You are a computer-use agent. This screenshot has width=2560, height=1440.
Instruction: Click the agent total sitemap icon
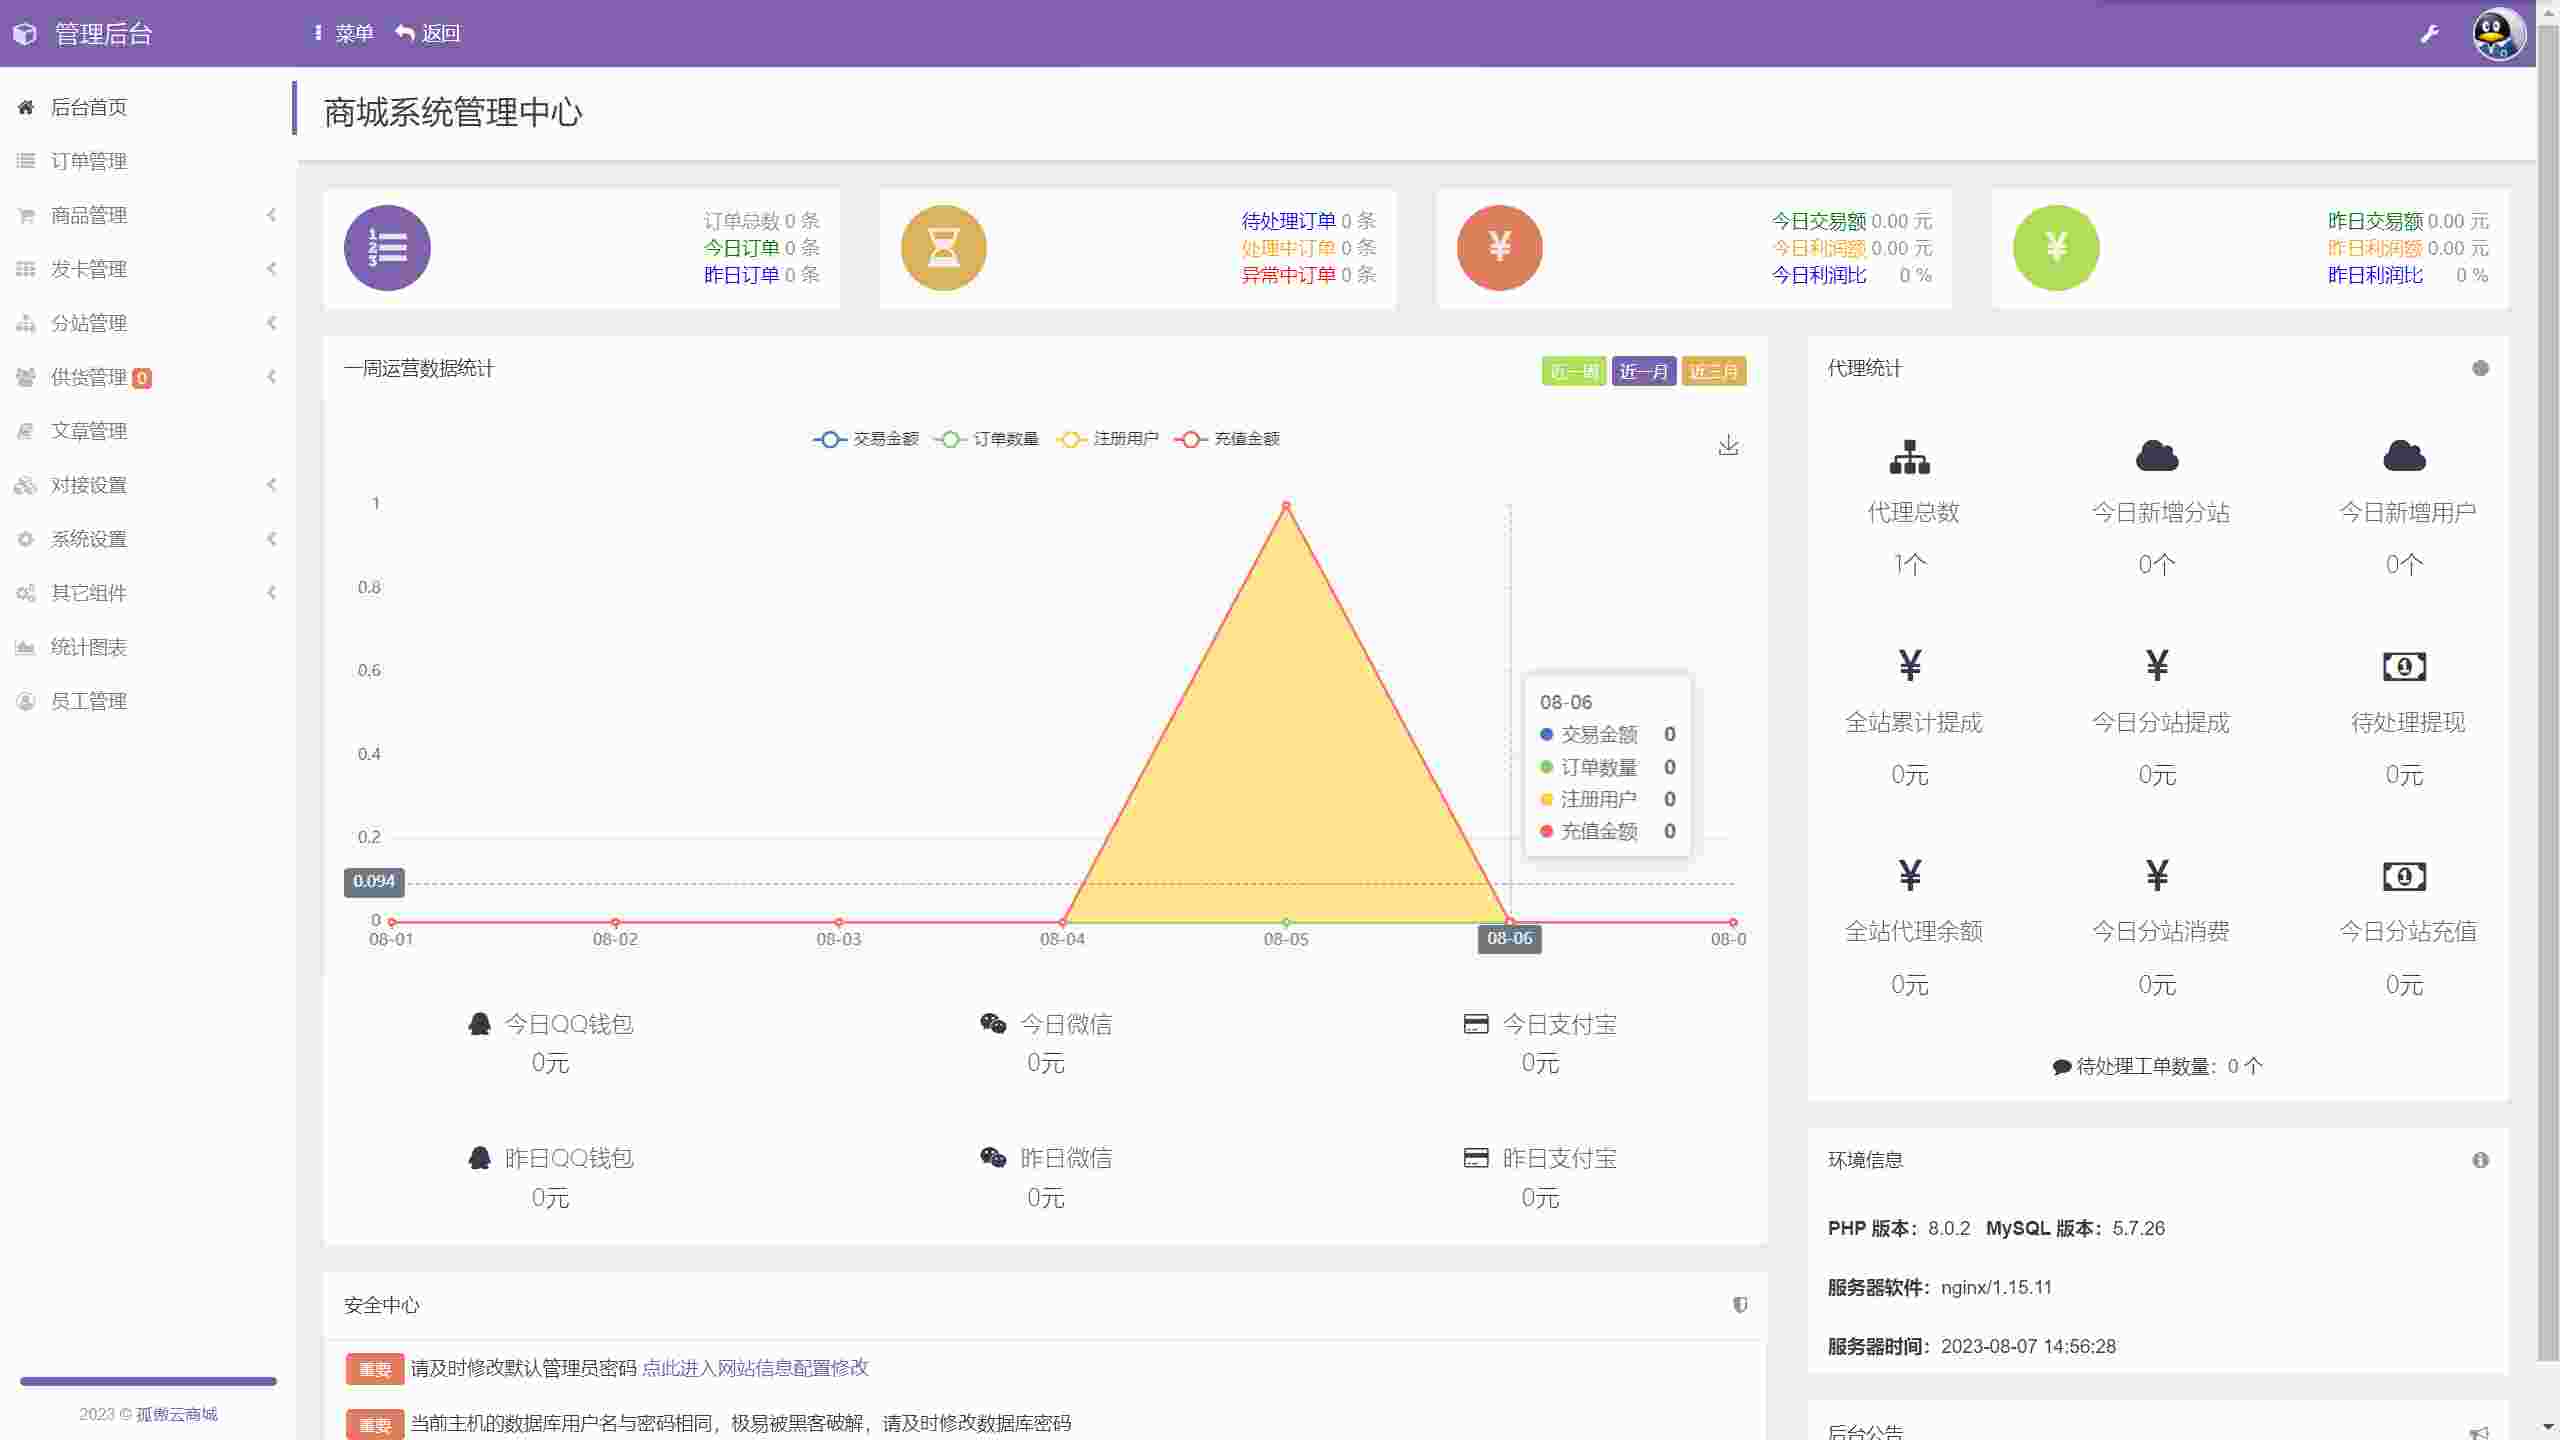[1909, 457]
